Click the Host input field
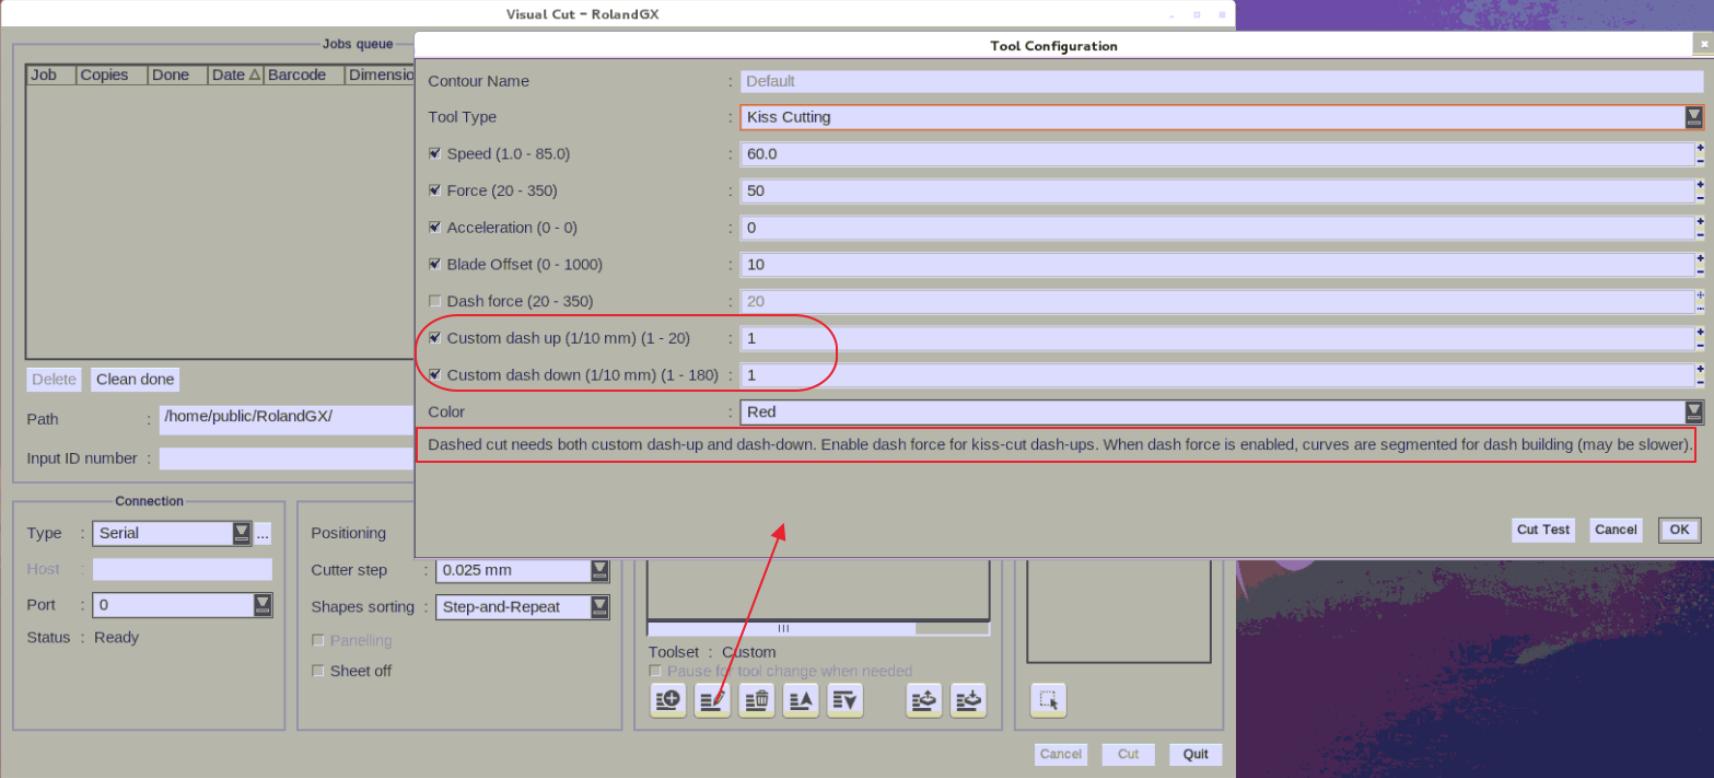 [182, 570]
